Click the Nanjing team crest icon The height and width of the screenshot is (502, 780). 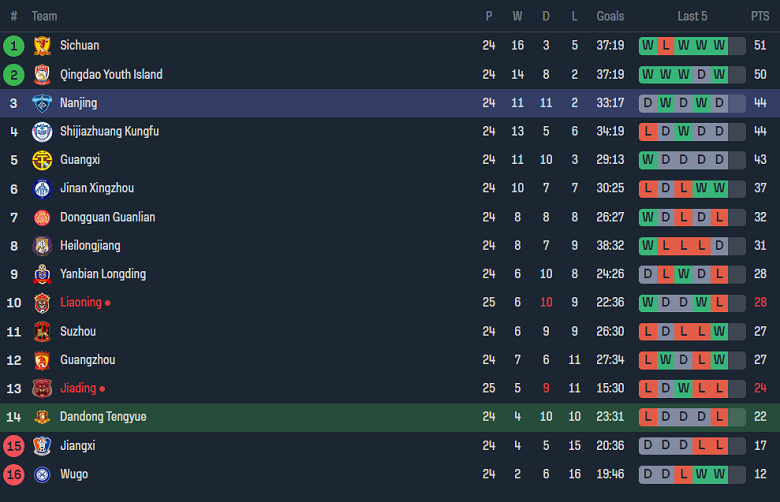tap(41, 103)
